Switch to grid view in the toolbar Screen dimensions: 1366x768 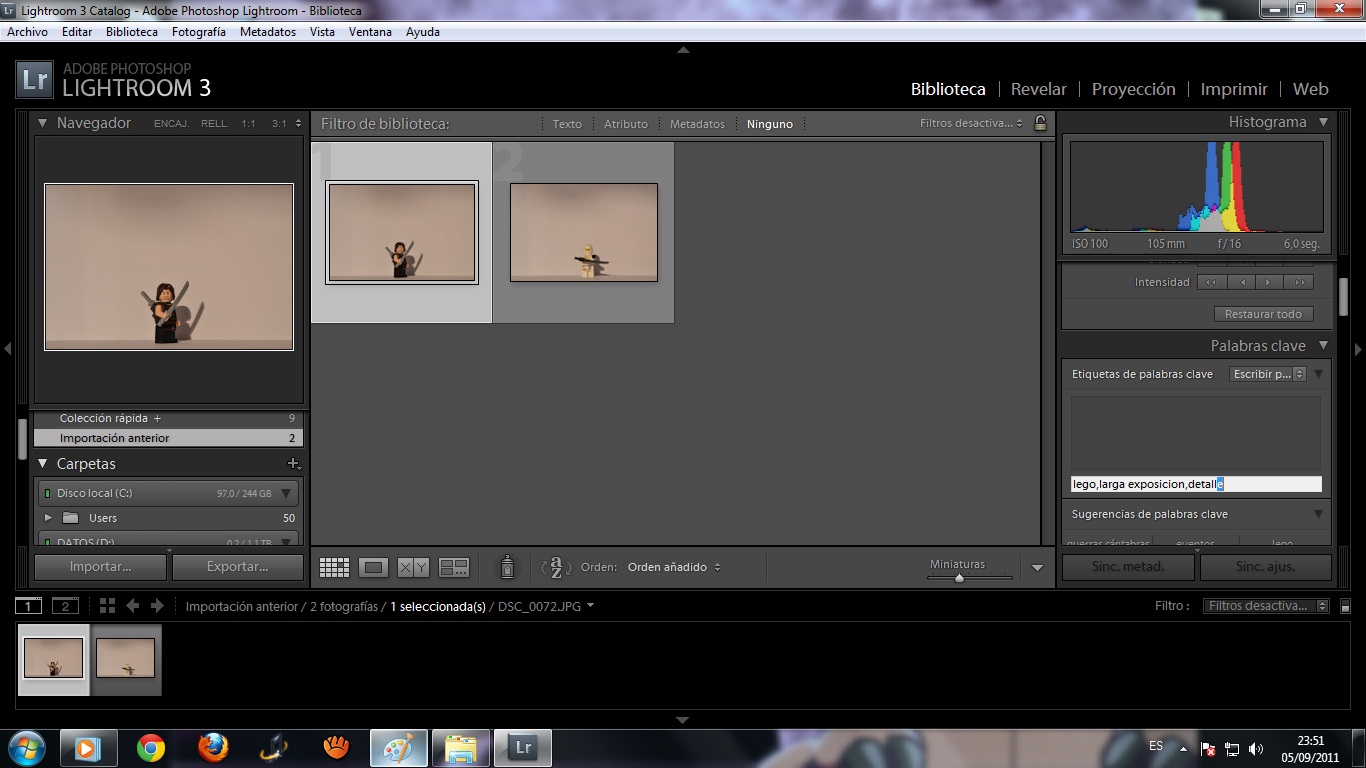point(334,567)
